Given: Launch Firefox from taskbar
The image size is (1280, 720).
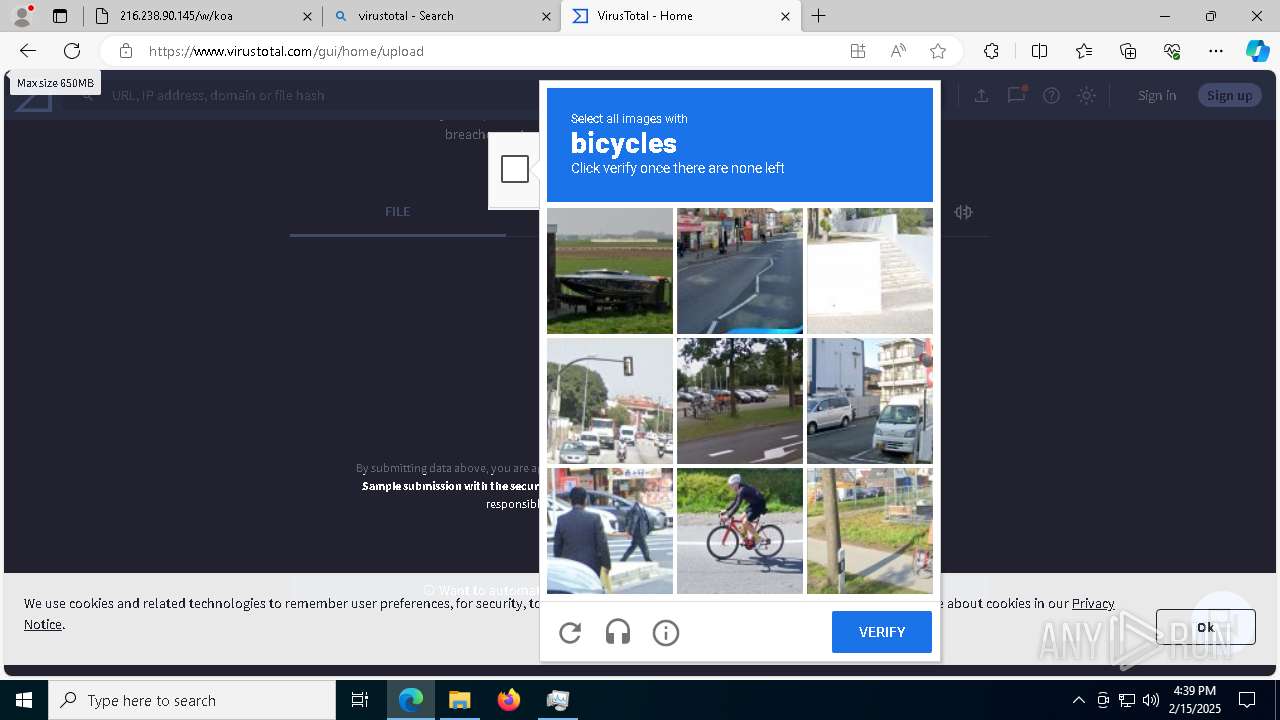Looking at the screenshot, I should pos(509,700).
